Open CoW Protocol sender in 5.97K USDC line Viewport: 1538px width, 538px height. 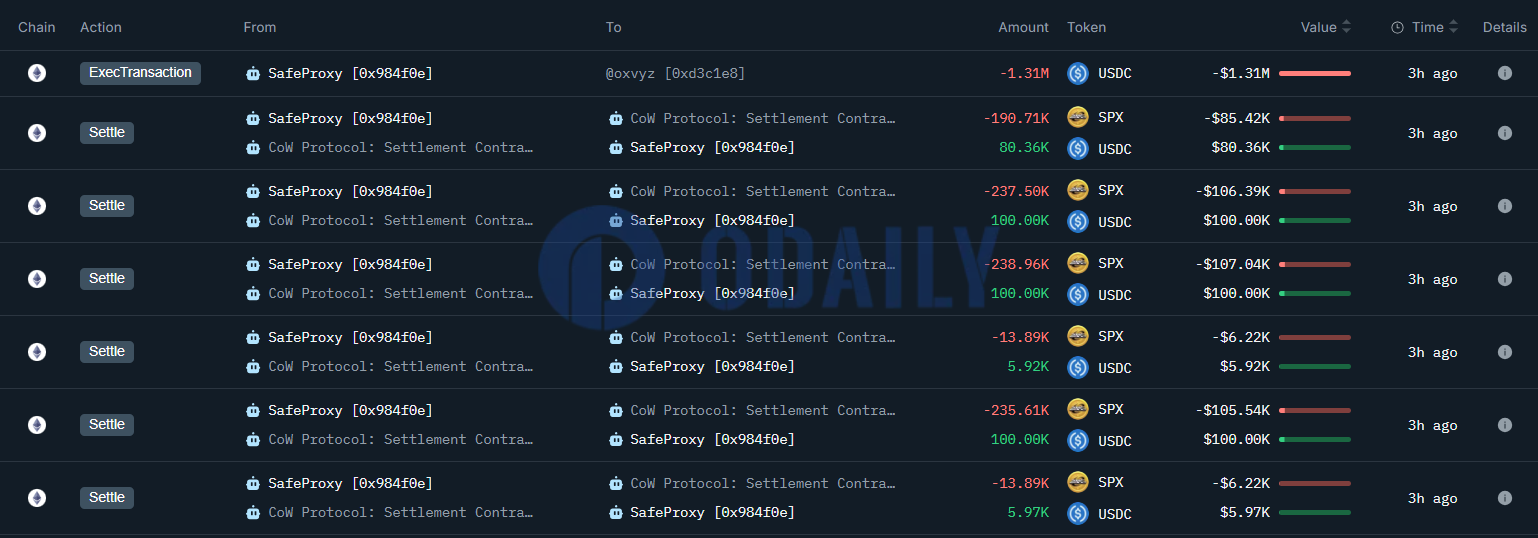(x=400, y=512)
